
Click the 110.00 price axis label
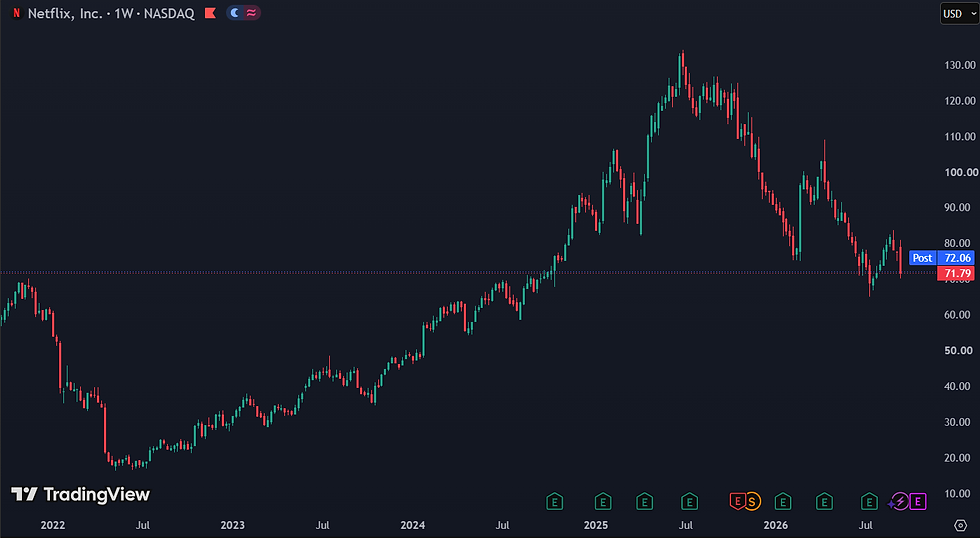pos(959,136)
